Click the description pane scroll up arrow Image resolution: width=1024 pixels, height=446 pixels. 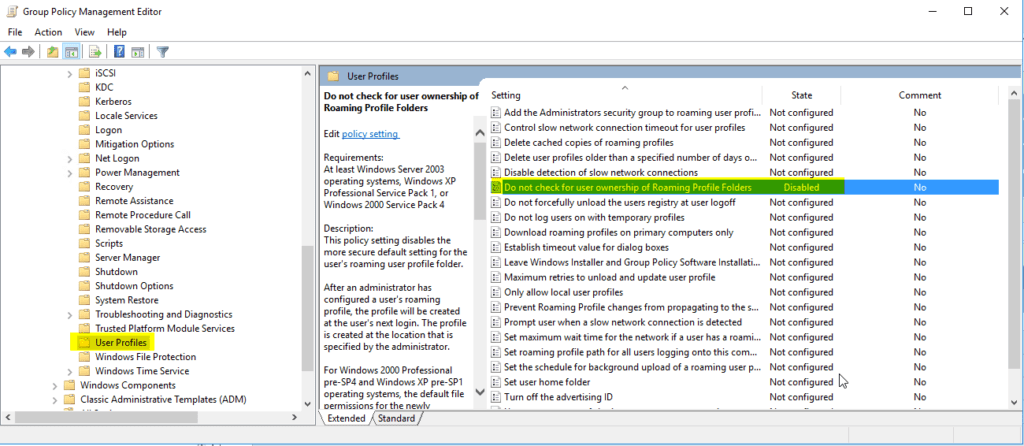(x=480, y=133)
